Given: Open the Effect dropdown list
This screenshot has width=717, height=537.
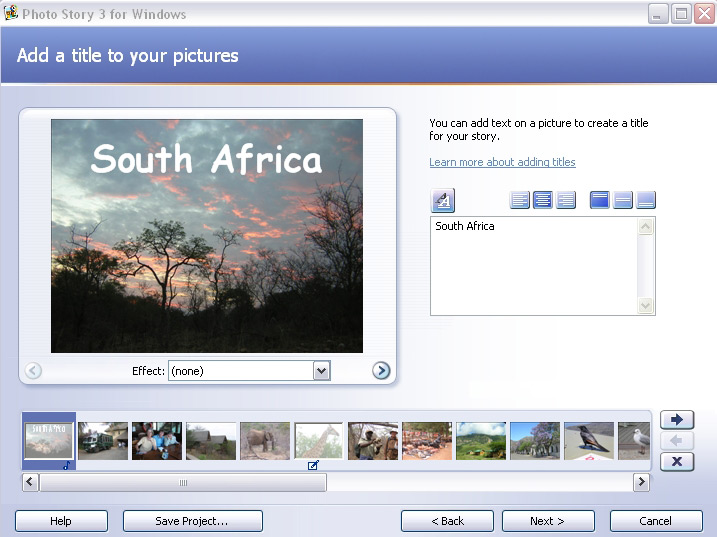Looking at the screenshot, I should coord(321,371).
